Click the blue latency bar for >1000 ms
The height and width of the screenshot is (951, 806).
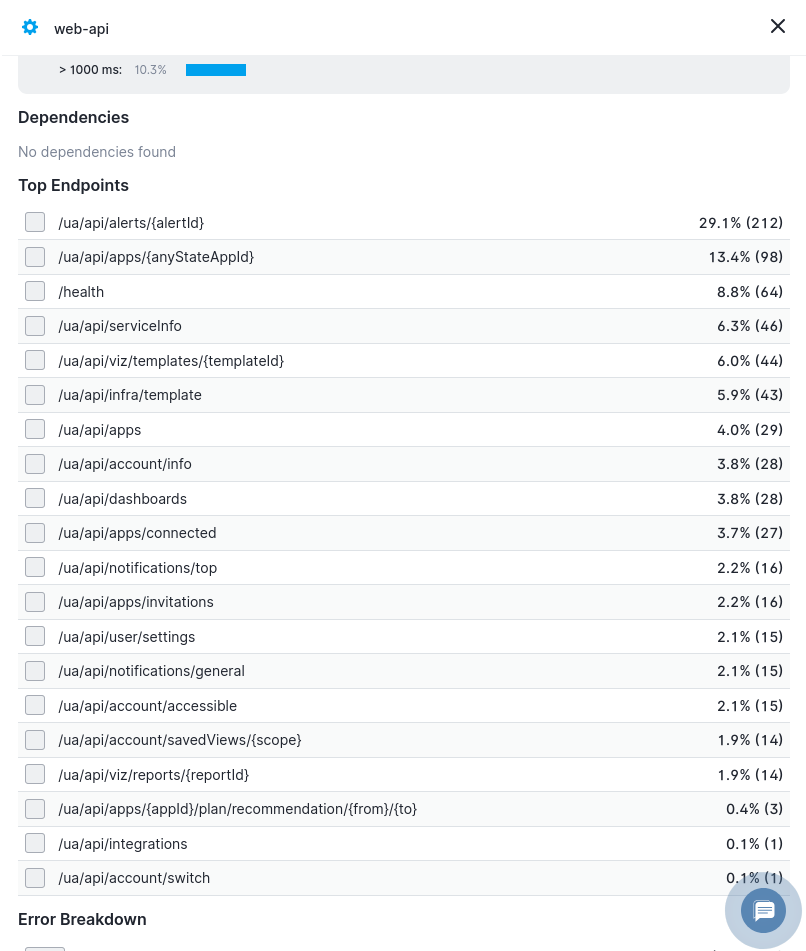(x=215, y=70)
